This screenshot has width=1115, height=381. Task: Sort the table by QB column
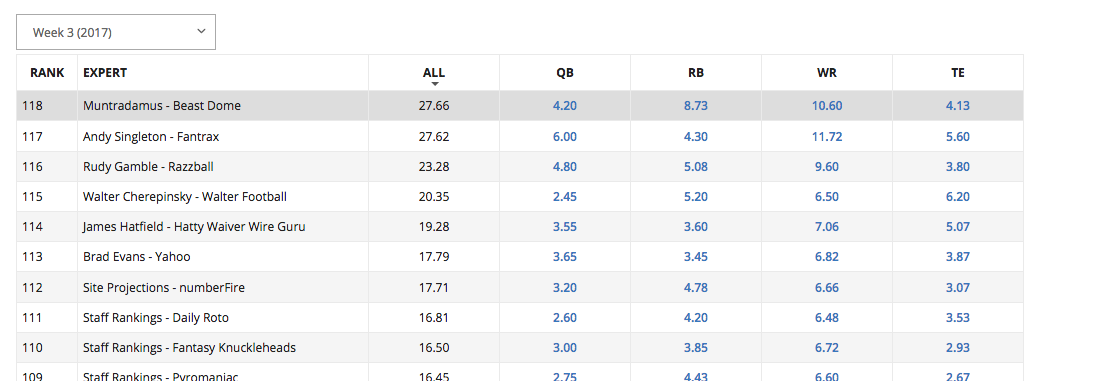[565, 73]
